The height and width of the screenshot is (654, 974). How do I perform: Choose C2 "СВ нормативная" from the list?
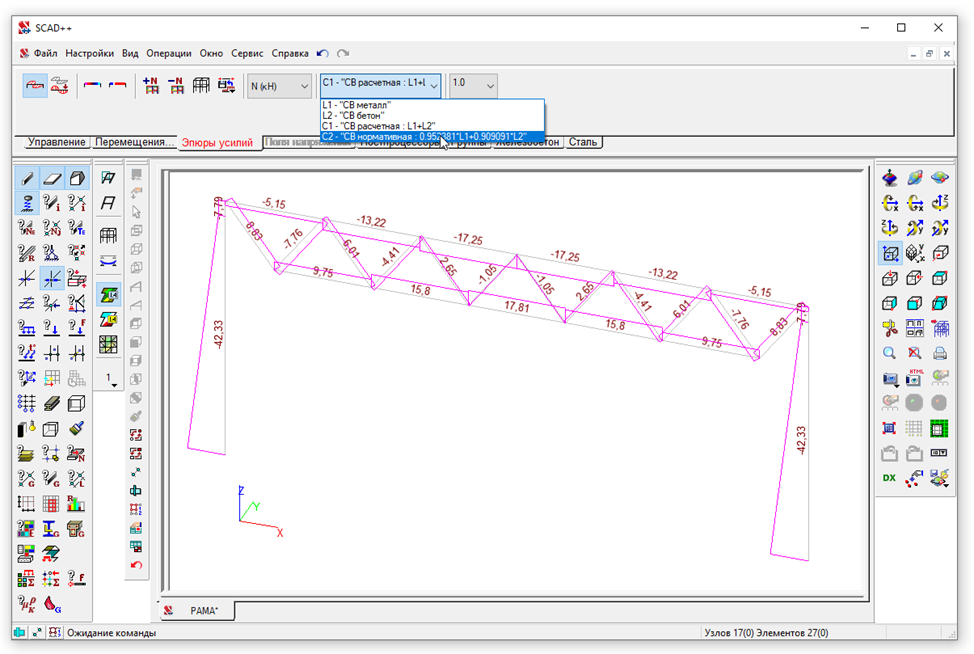(432, 137)
